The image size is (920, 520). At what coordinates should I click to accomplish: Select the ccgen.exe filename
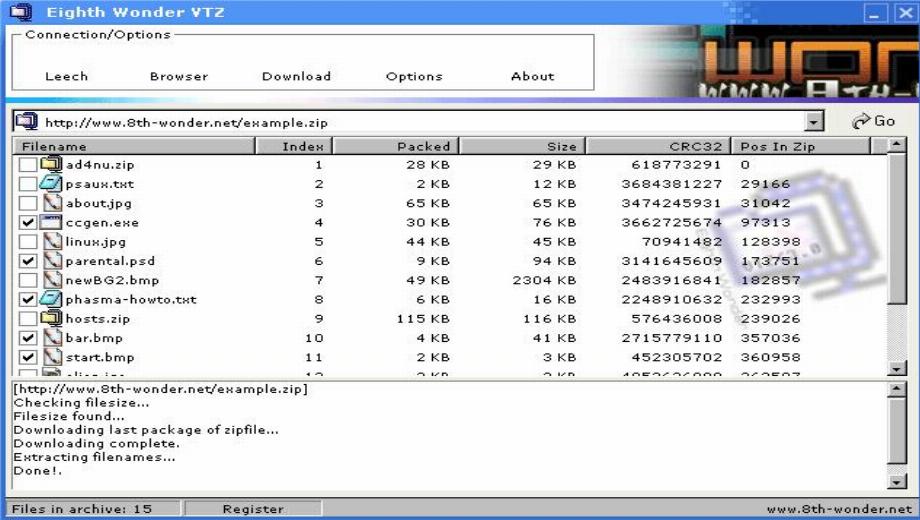[x=102, y=223]
